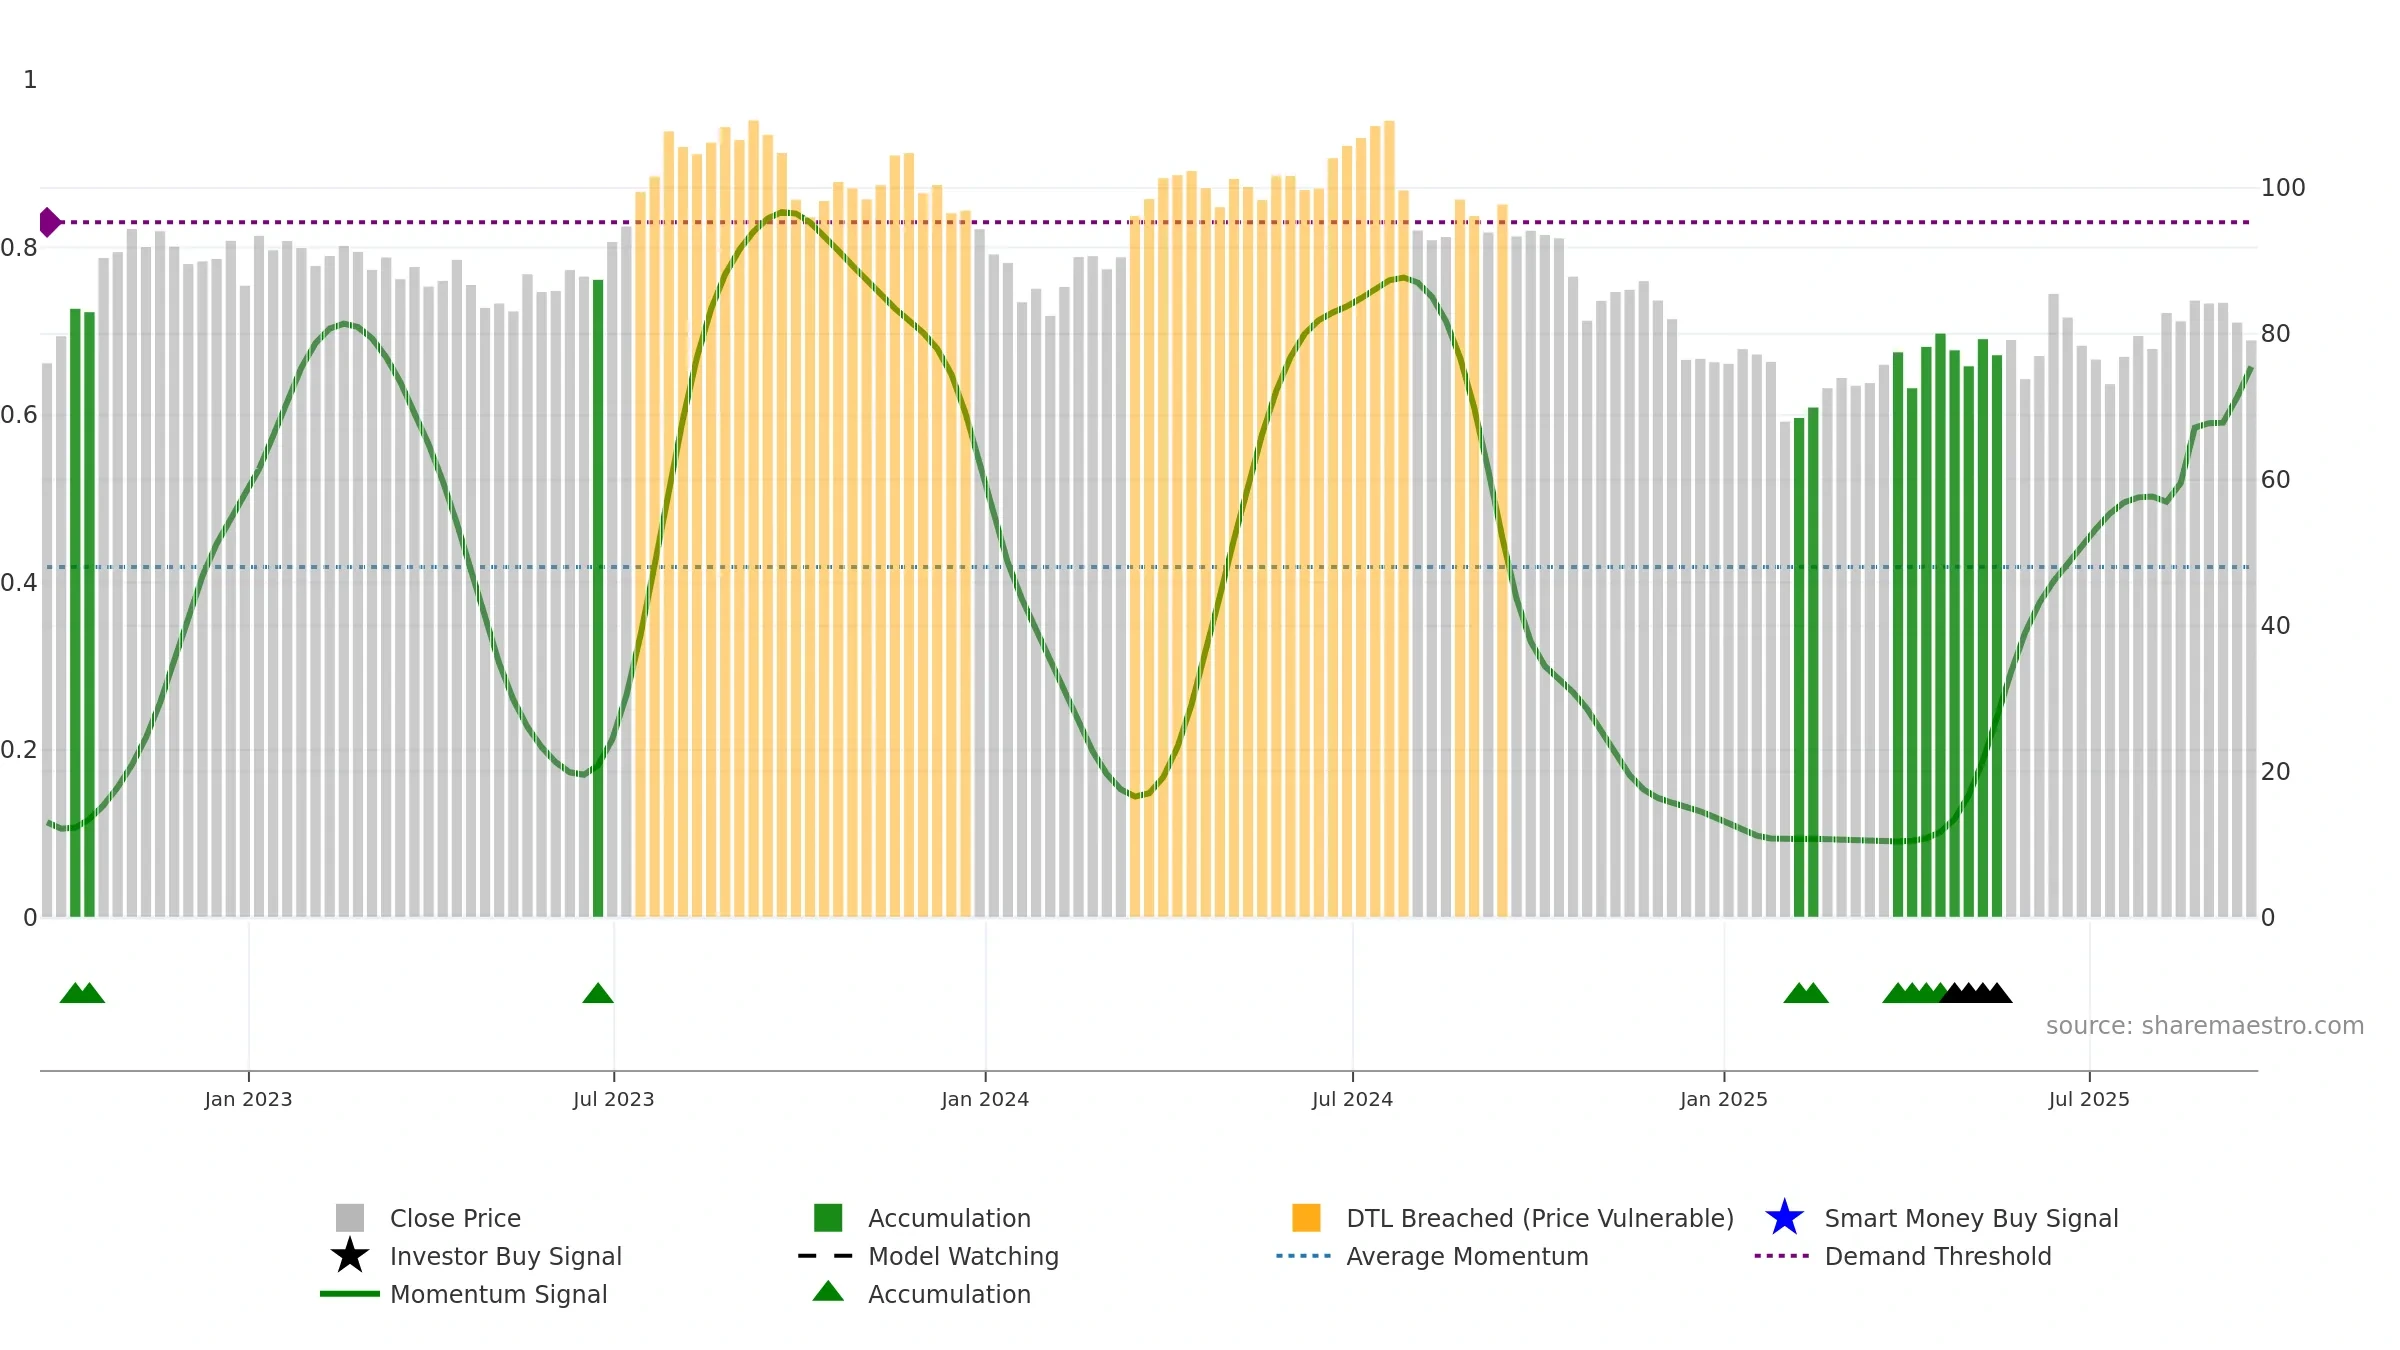Click the orange DTL Breached legend icon
This screenshot has width=2400, height=1350.
click(1306, 1218)
